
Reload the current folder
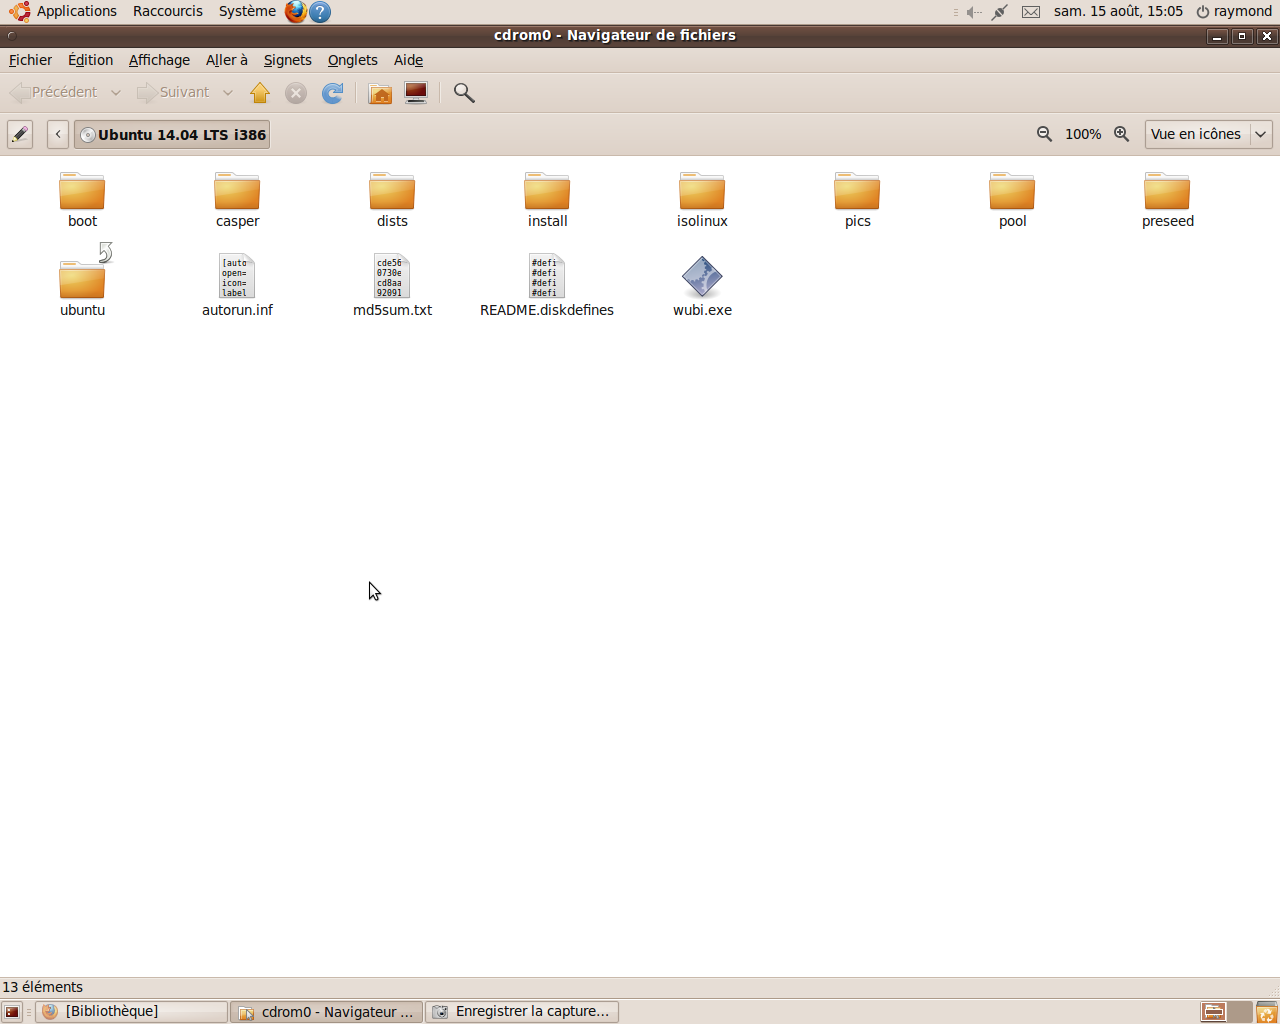[333, 93]
